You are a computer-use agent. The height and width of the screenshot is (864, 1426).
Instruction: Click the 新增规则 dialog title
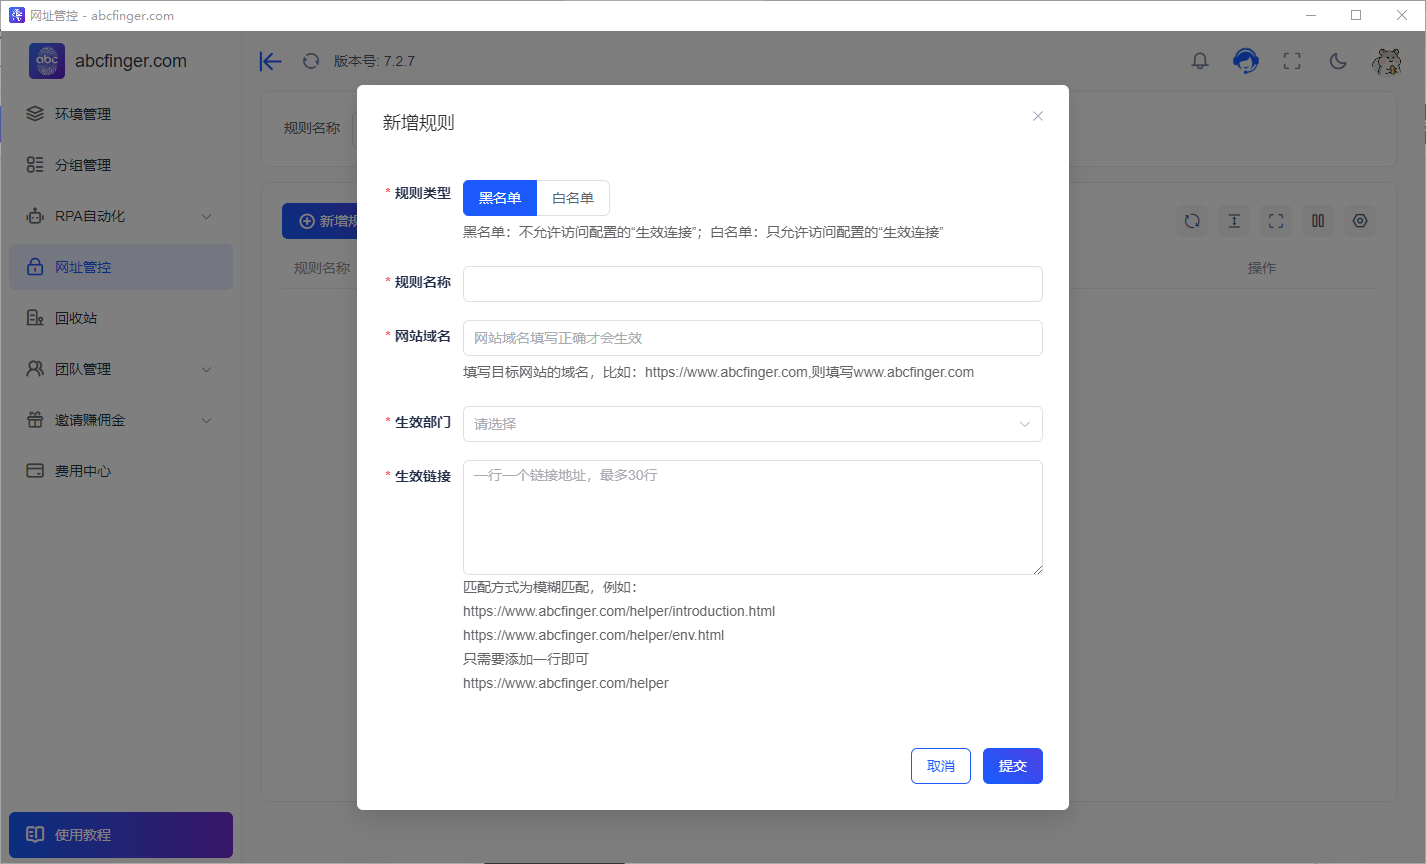(x=419, y=123)
